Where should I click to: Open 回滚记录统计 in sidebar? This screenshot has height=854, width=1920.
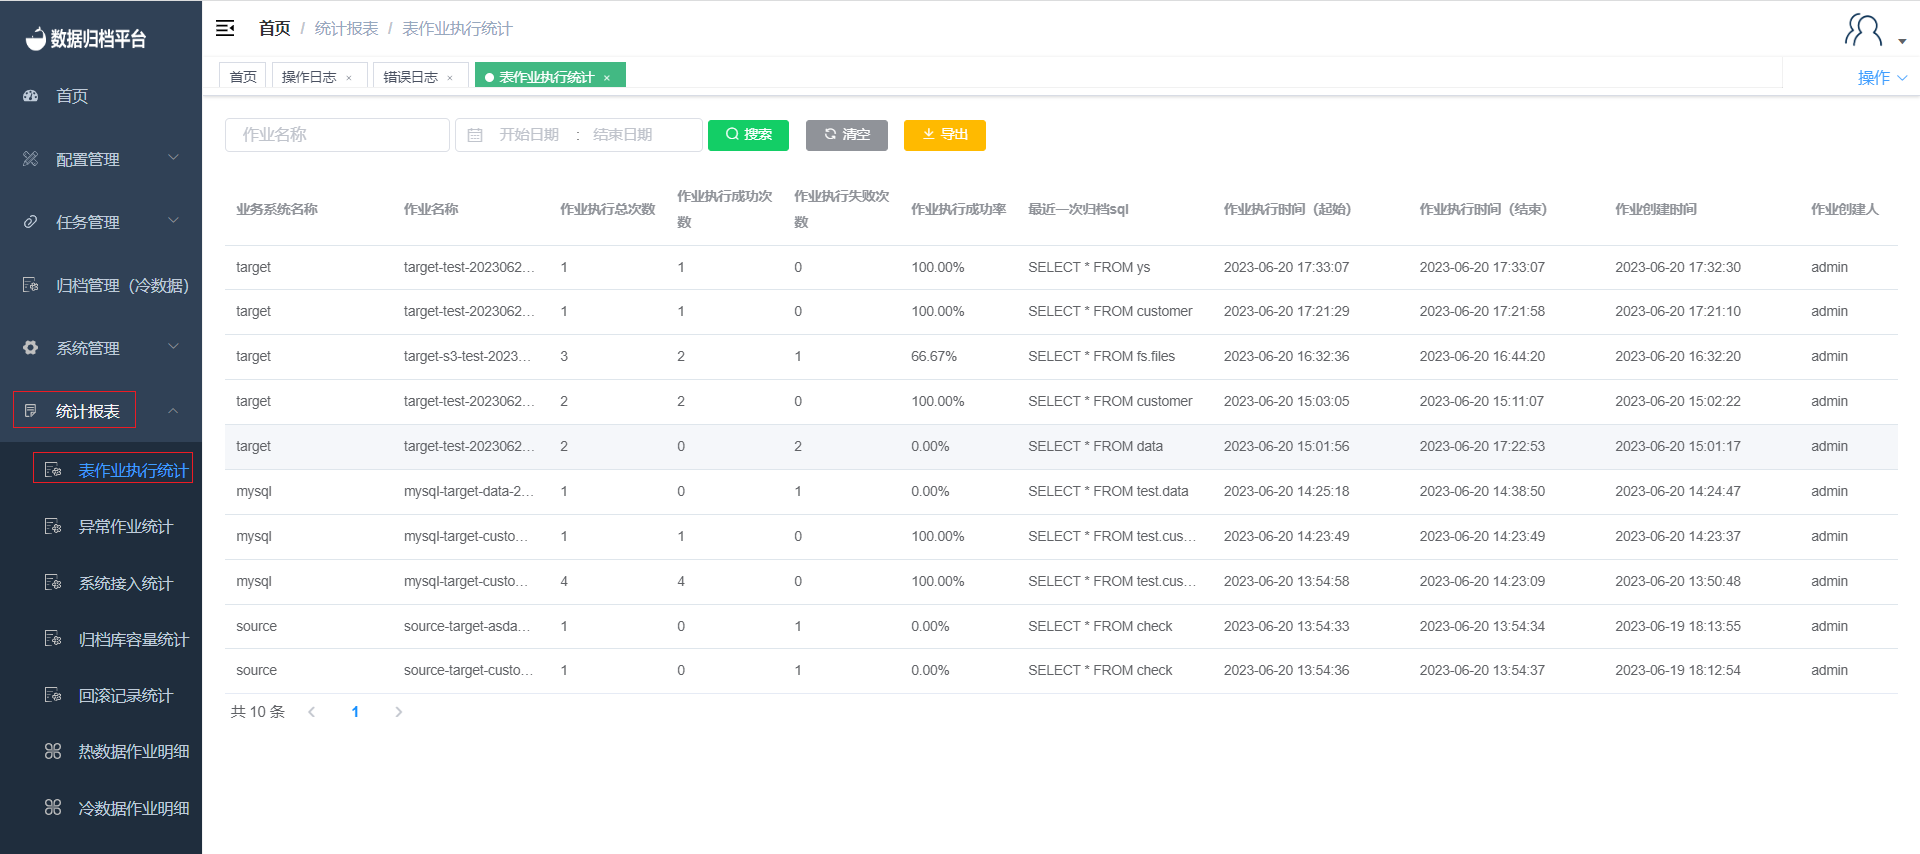126,695
